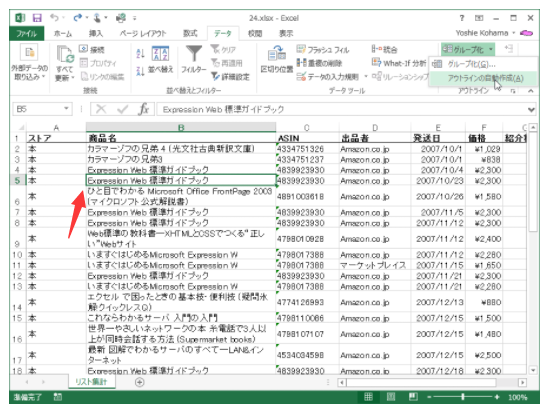The image size is (549, 413).
Task: Click the vertical scrollbar thumb
Action: tap(533, 182)
